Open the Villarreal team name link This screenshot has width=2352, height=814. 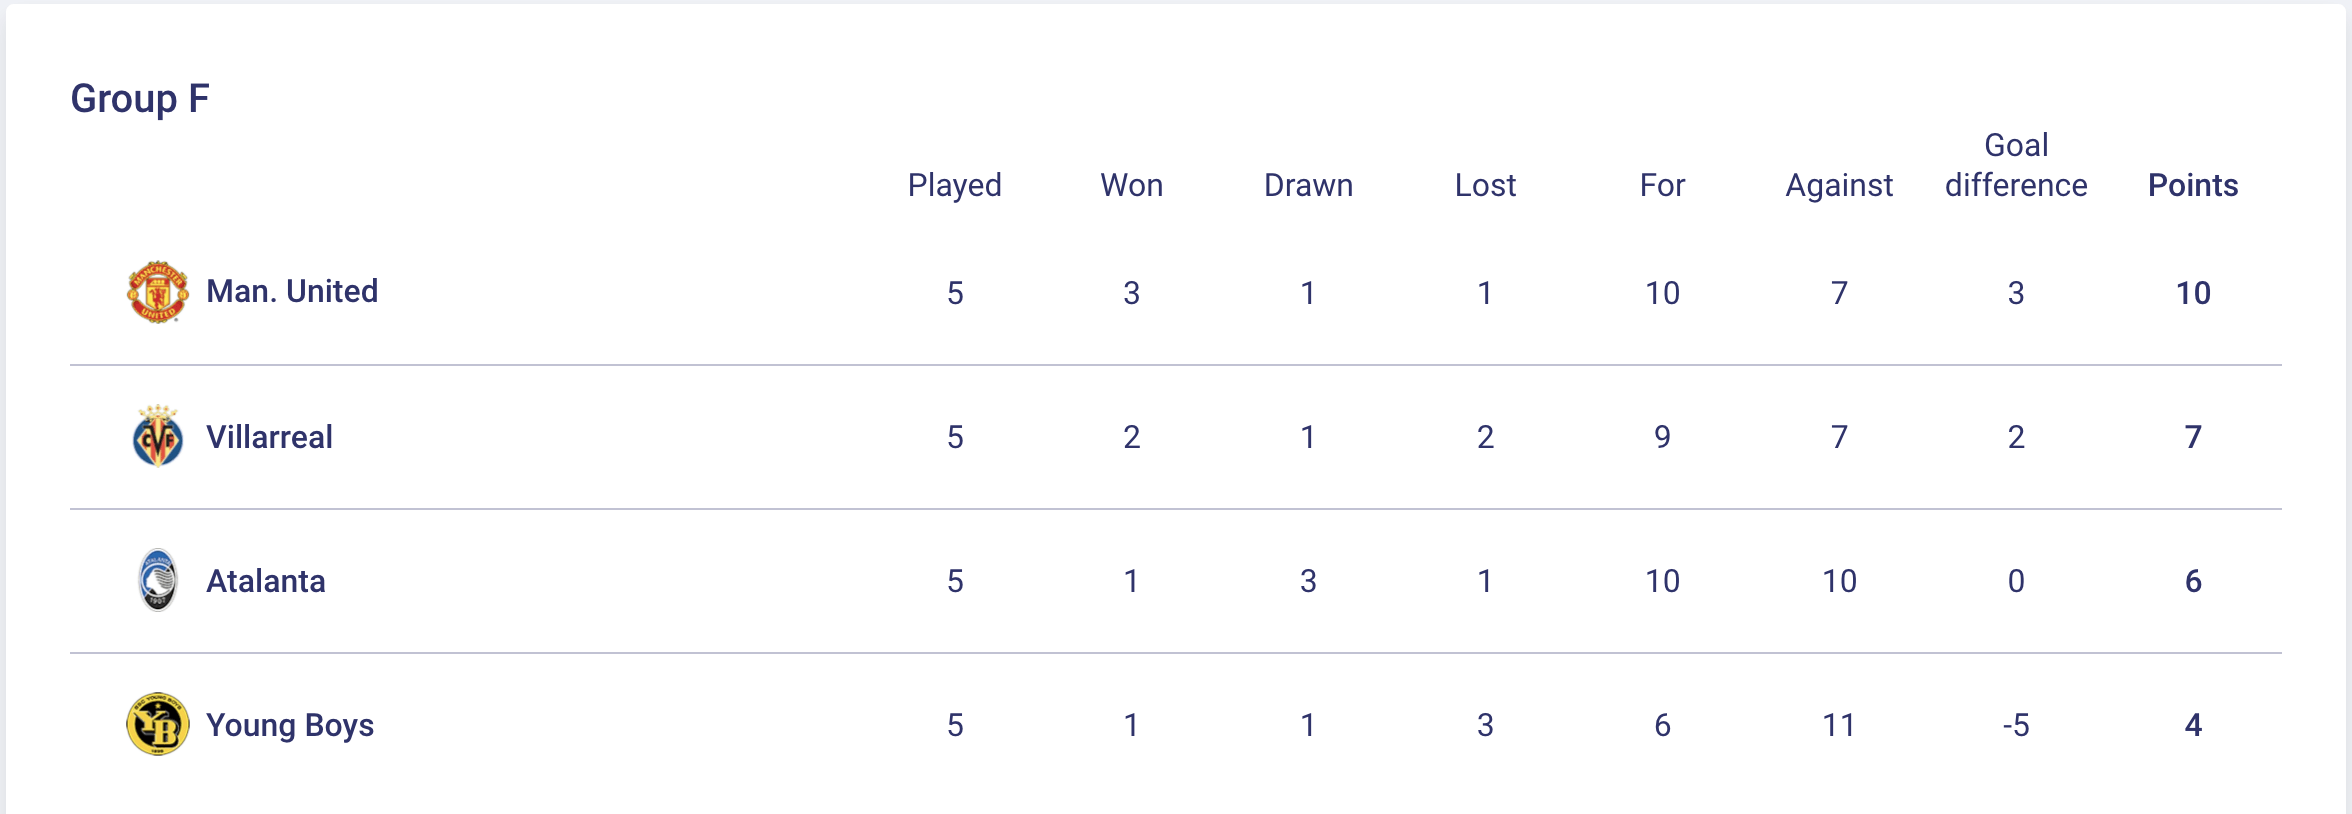[x=269, y=437]
